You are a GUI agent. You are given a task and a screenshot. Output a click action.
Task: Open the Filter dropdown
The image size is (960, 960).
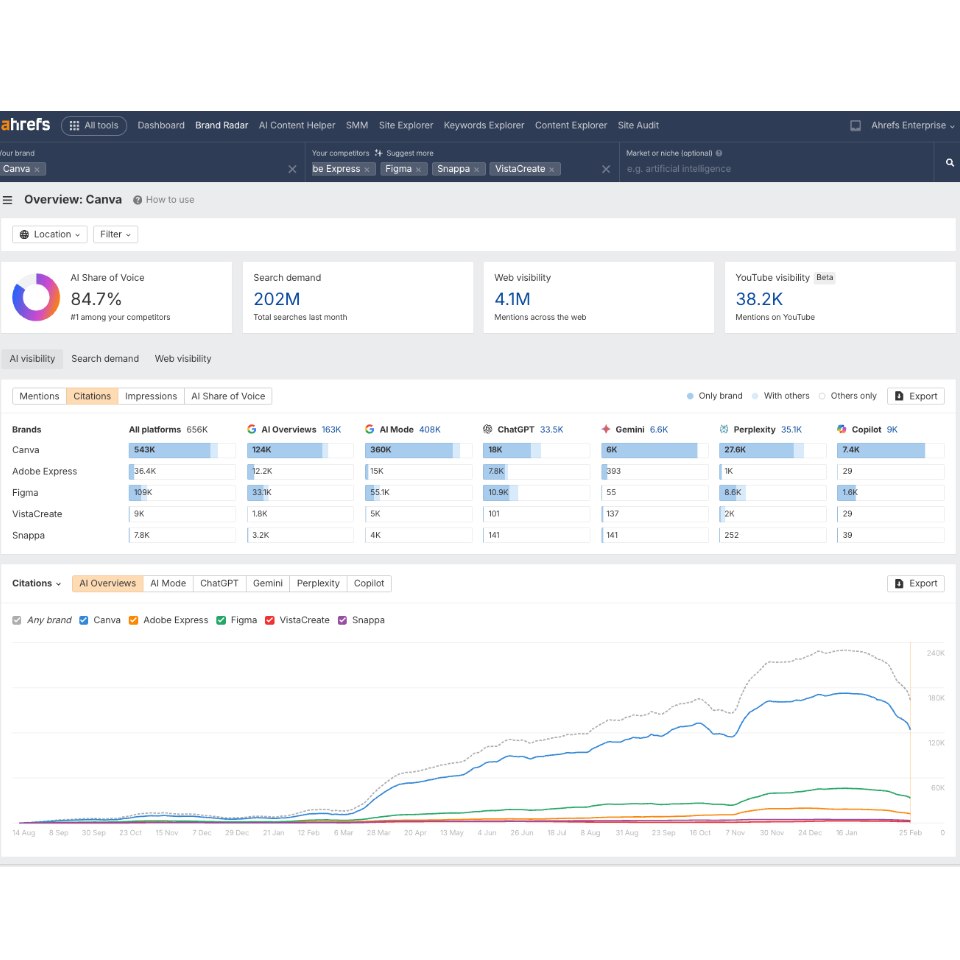[115, 234]
